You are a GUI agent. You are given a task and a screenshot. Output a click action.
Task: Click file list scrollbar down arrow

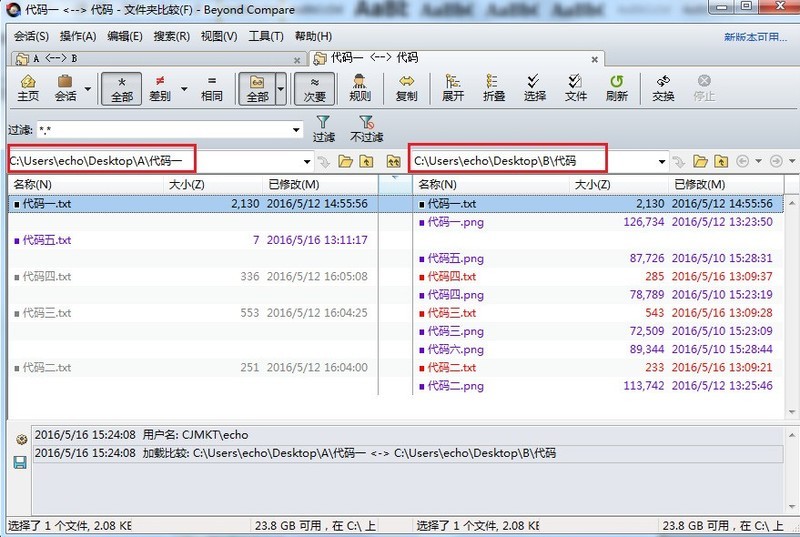click(792, 412)
